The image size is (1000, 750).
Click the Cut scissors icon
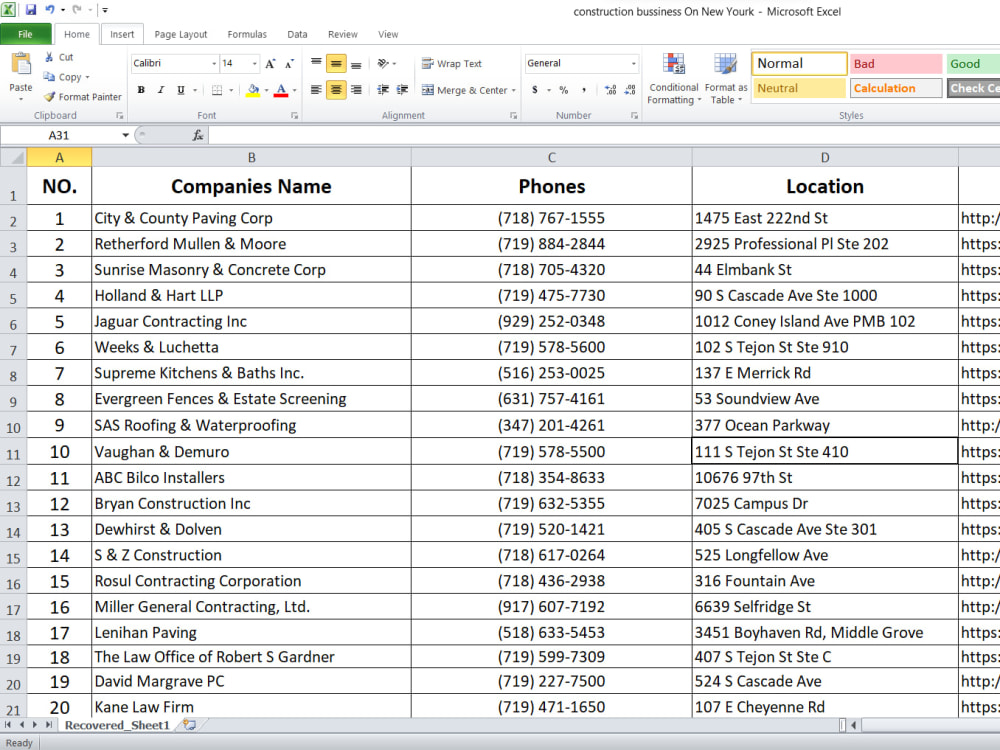(49, 57)
